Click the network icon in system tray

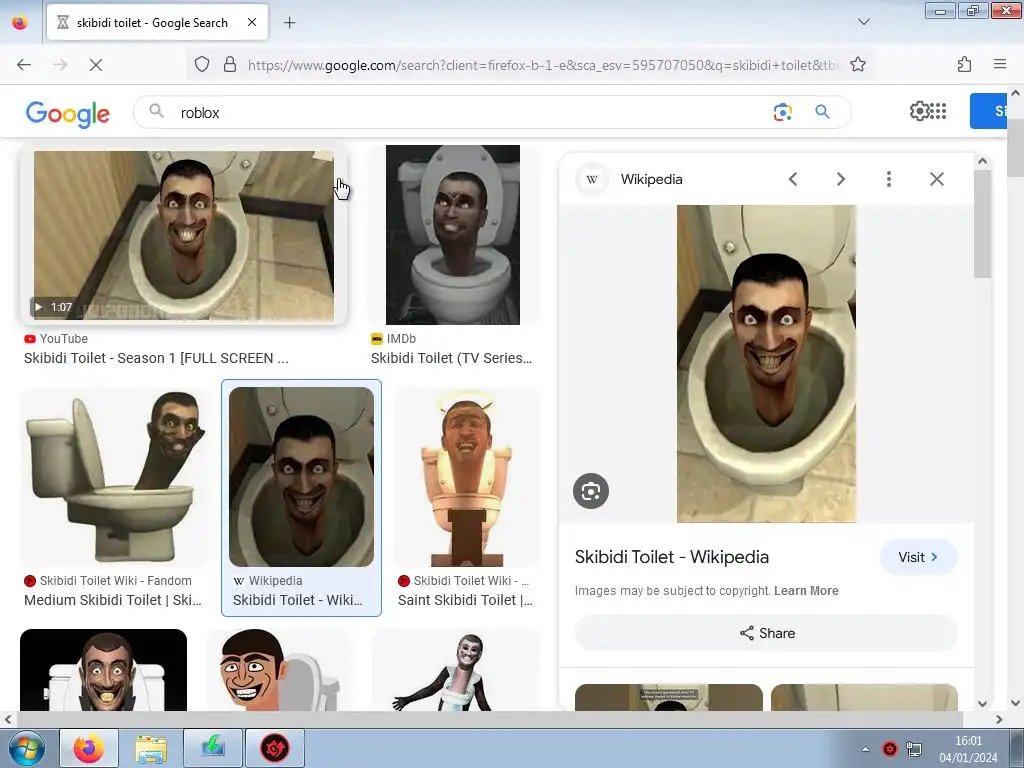coord(914,749)
